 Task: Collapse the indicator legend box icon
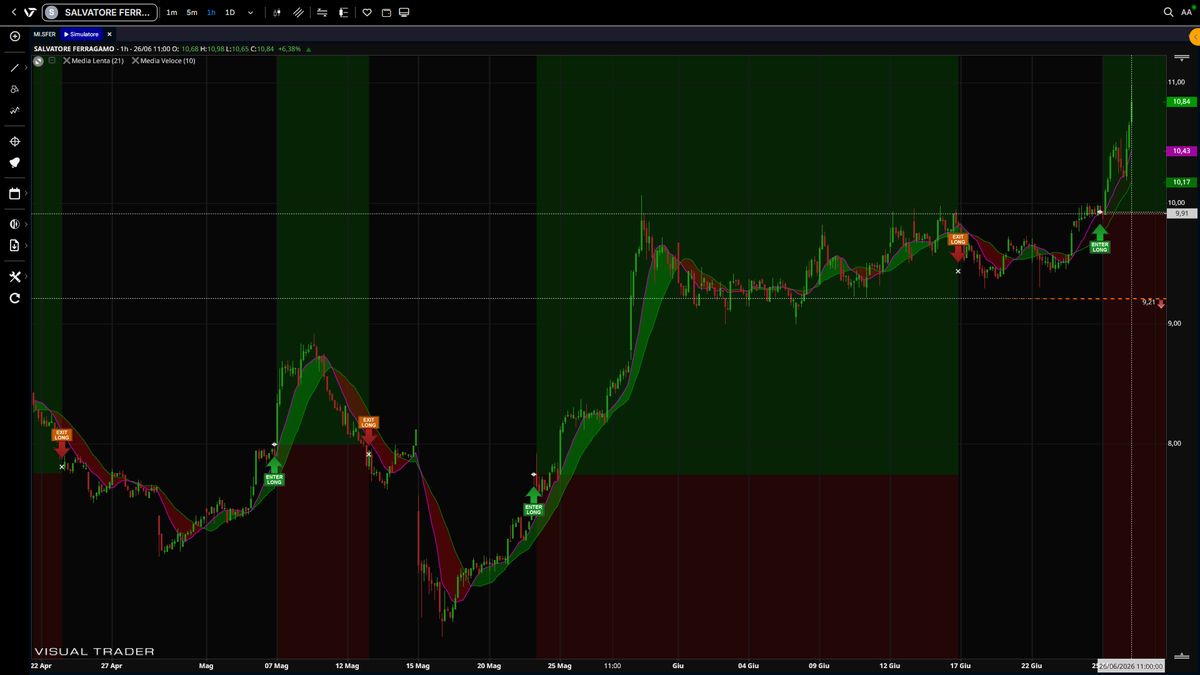point(52,60)
